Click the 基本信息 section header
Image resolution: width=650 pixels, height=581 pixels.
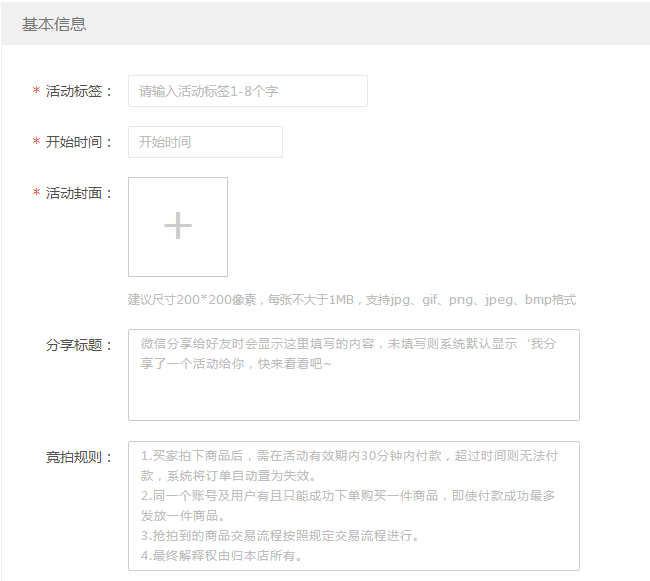[x=54, y=24]
